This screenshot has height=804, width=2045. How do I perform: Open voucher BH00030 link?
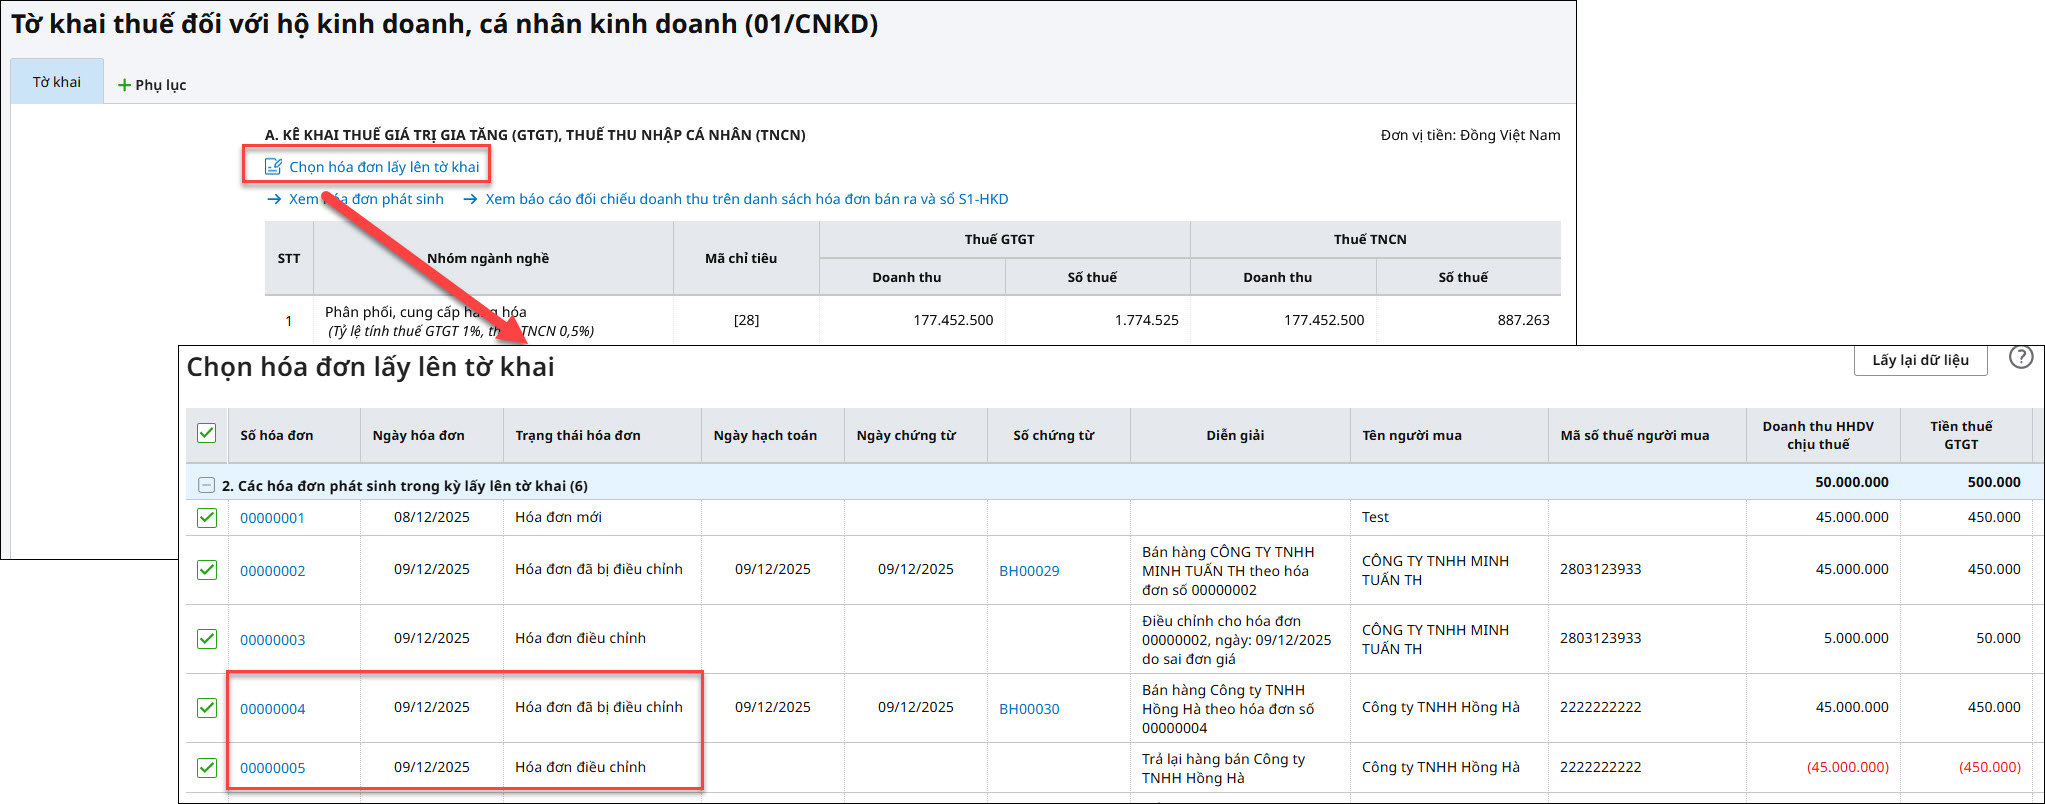[1029, 709]
